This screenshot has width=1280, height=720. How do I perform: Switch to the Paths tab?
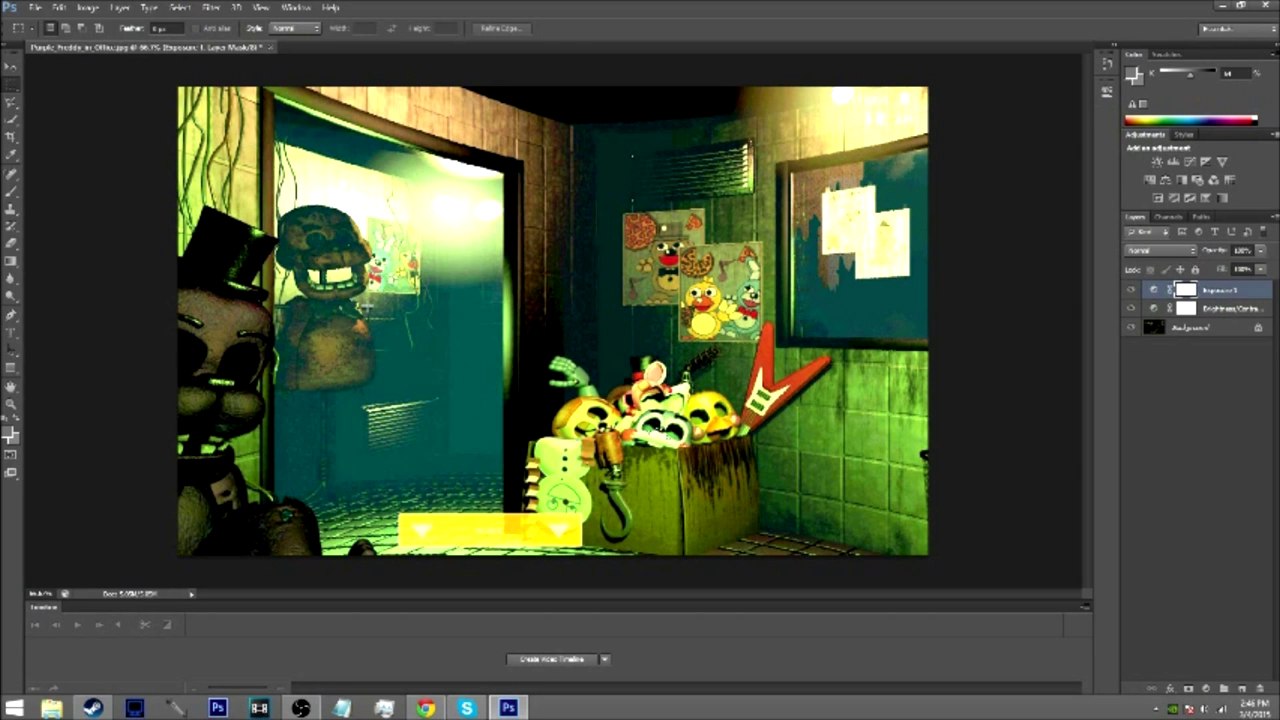pos(1201,217)
